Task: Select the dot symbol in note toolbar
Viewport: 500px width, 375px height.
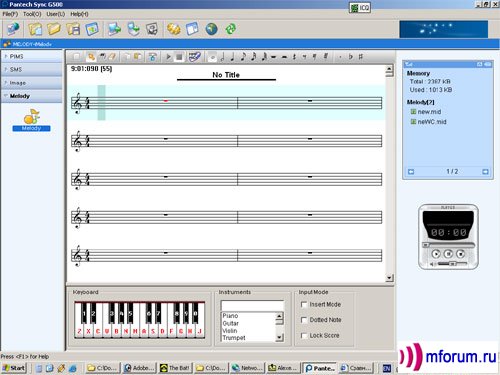Action: click(340, 57)
